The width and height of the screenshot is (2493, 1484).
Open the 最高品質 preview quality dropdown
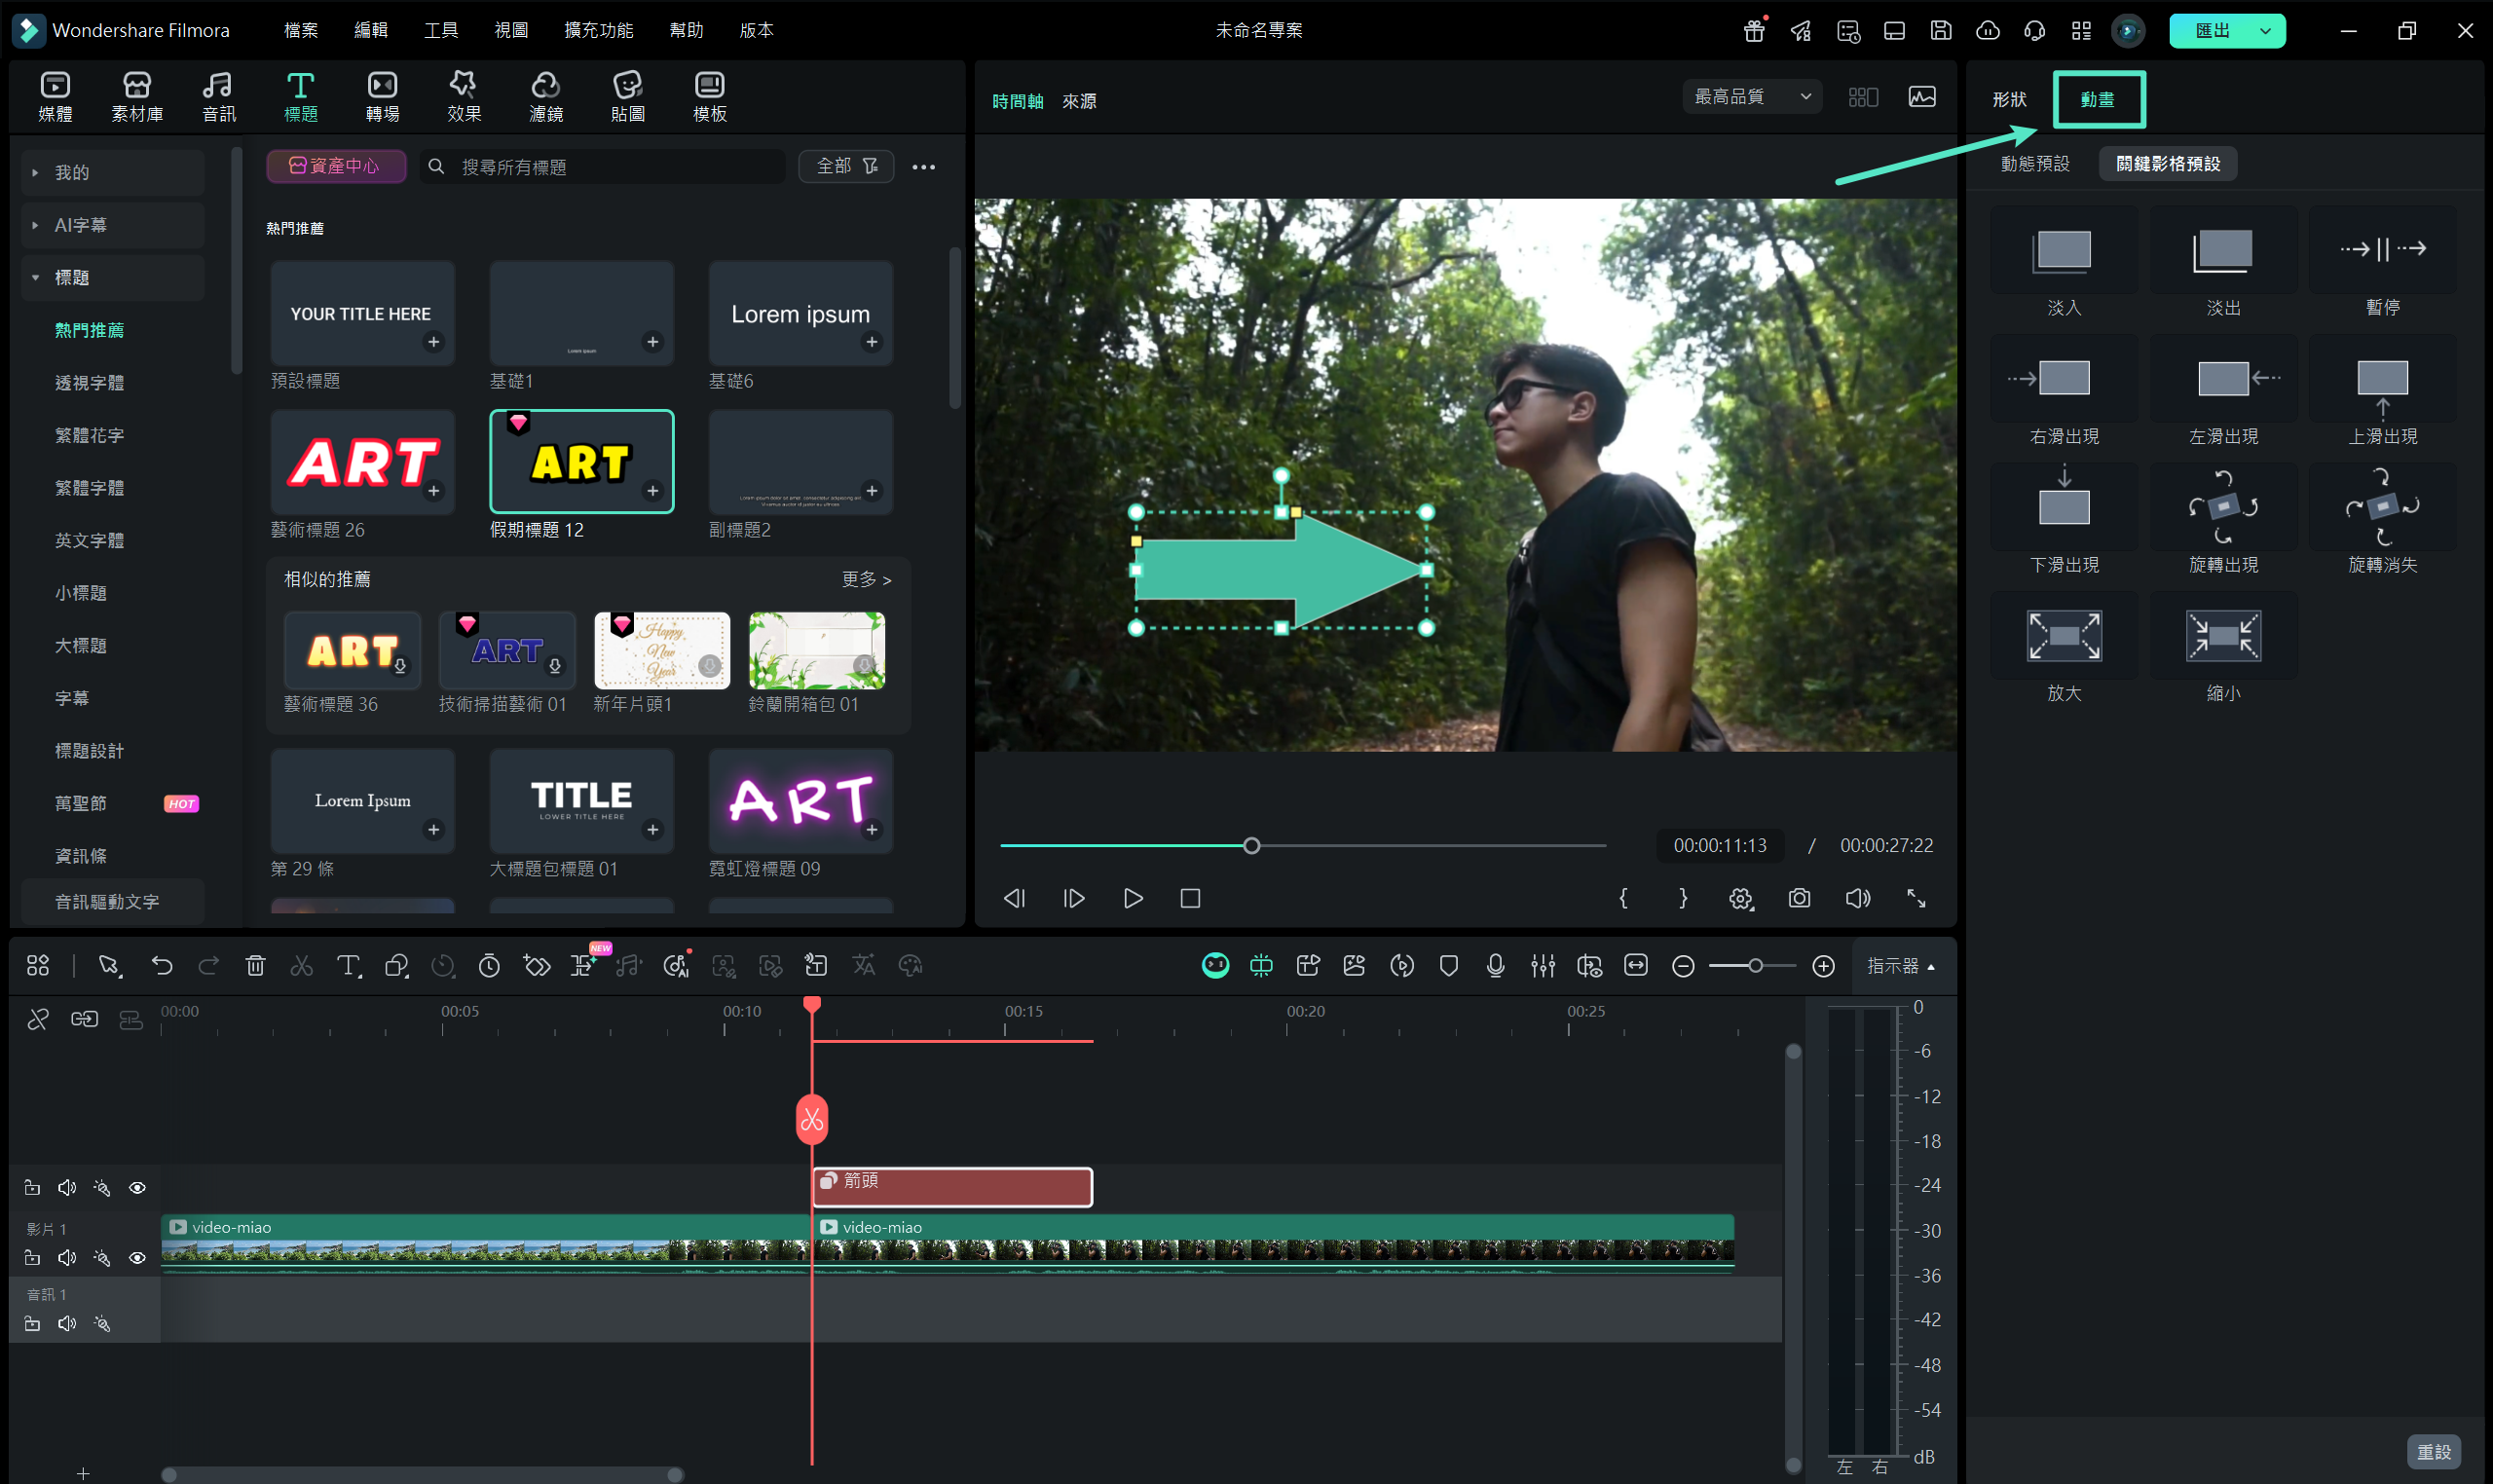[x=1752, y=96]
